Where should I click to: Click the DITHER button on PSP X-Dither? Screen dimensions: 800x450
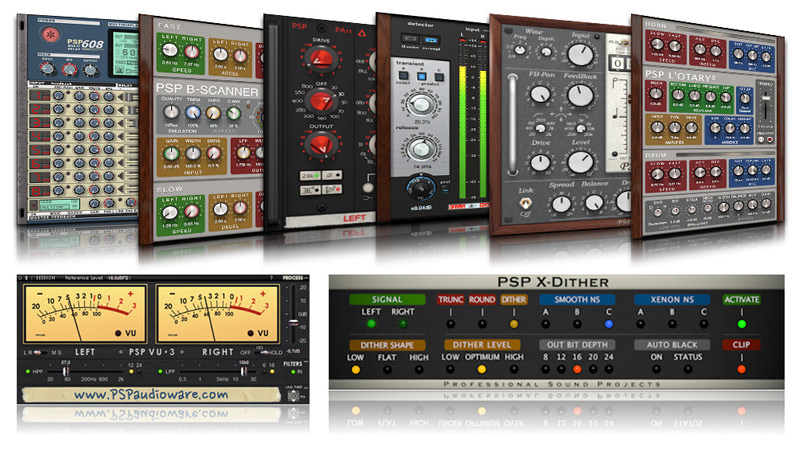(514, 299)
